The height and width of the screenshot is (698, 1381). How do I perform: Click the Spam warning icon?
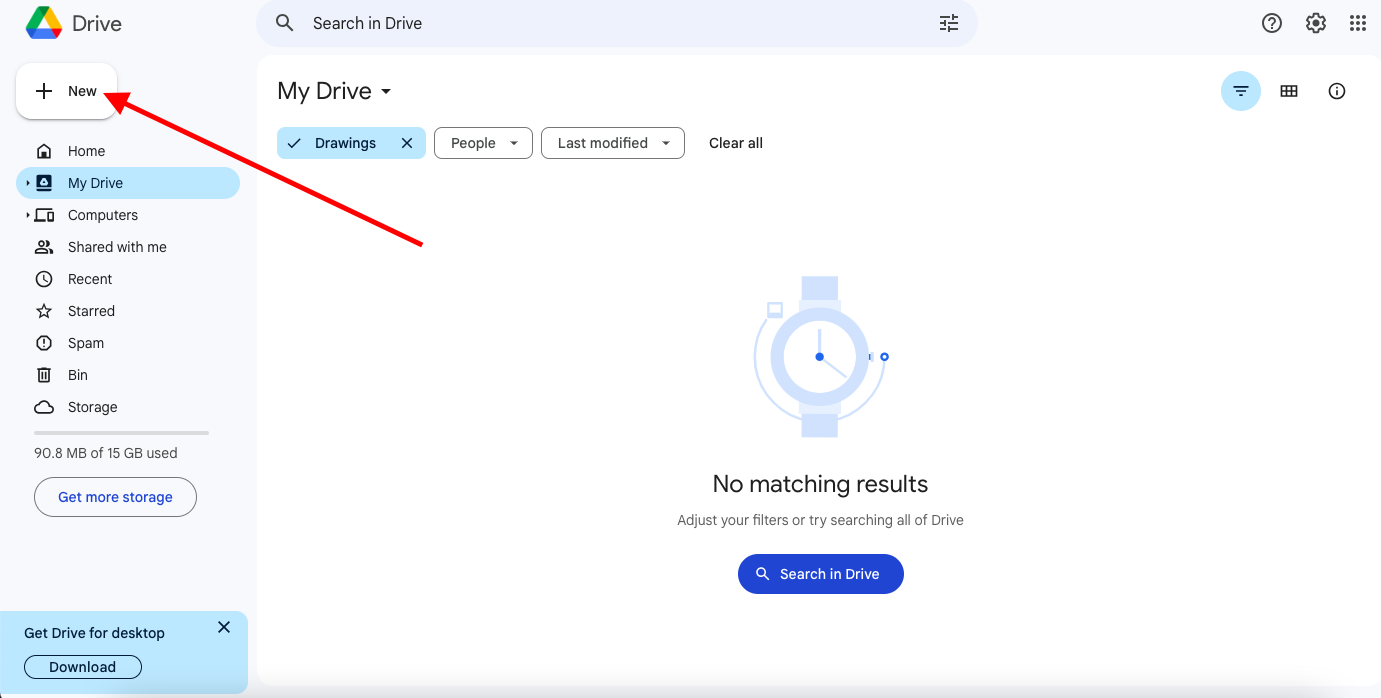point(44,343)
